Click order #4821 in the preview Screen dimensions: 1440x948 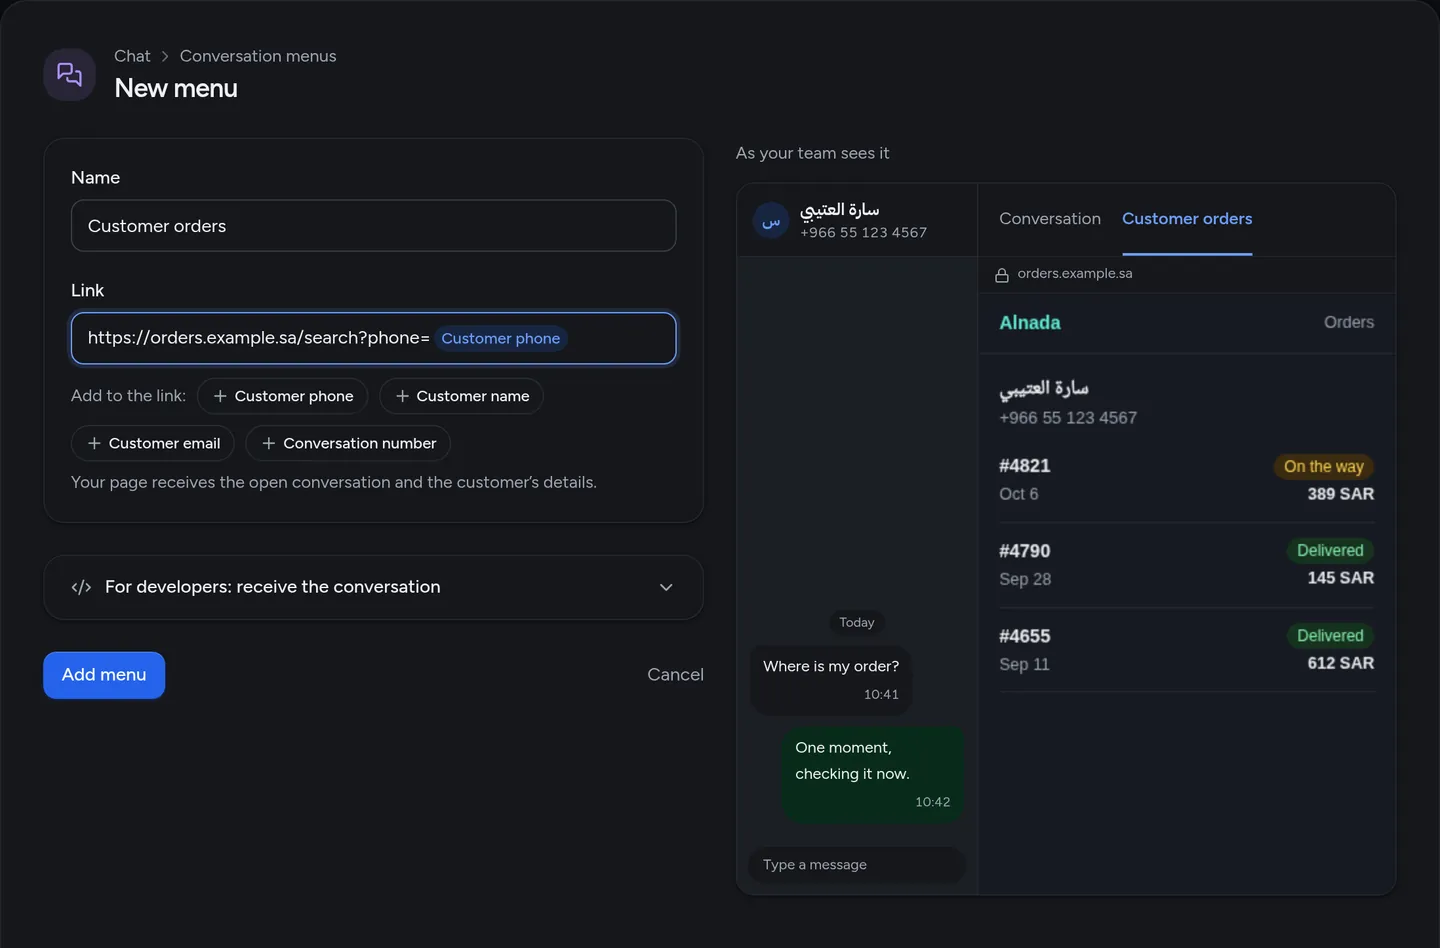(x=1187, y=480)
